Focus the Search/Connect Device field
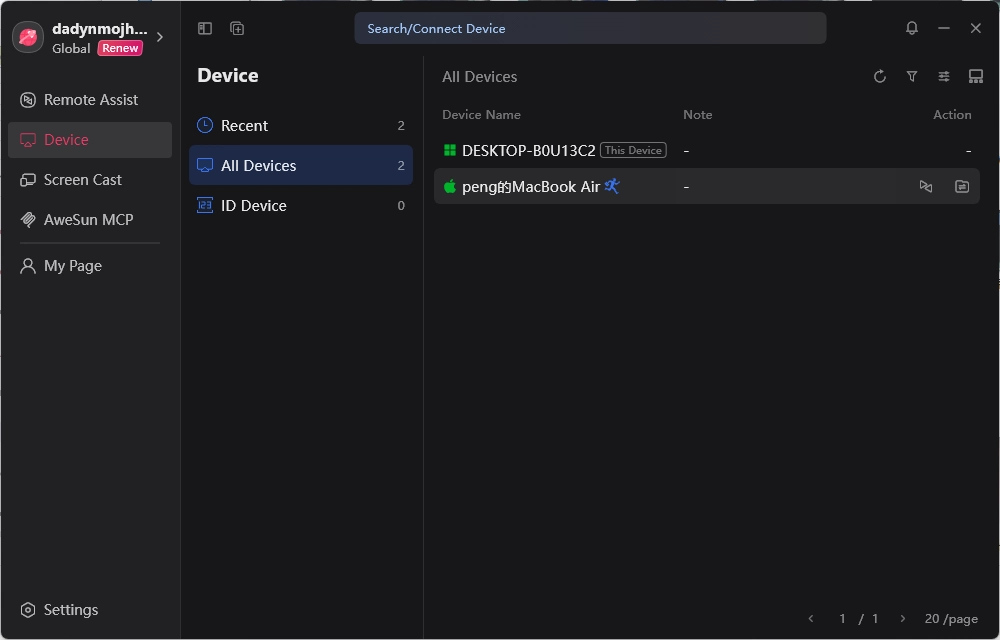1000x640 pixels. pos(590,28)
